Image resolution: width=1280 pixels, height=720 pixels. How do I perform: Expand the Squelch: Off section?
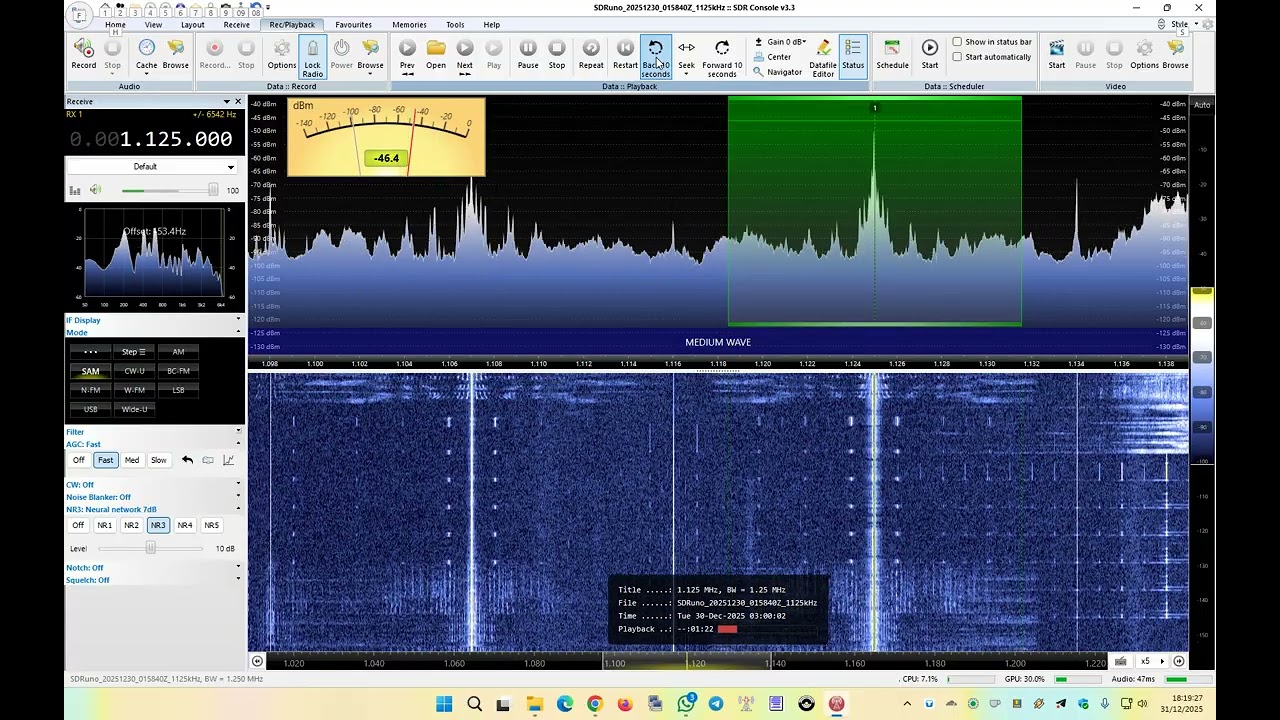click(x=153, y=580)
